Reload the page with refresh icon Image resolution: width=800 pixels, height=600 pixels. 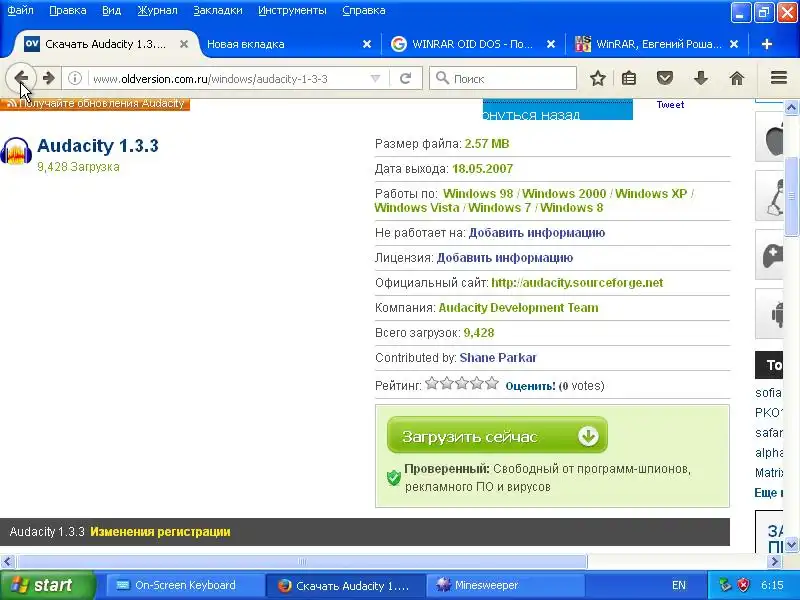406,78
